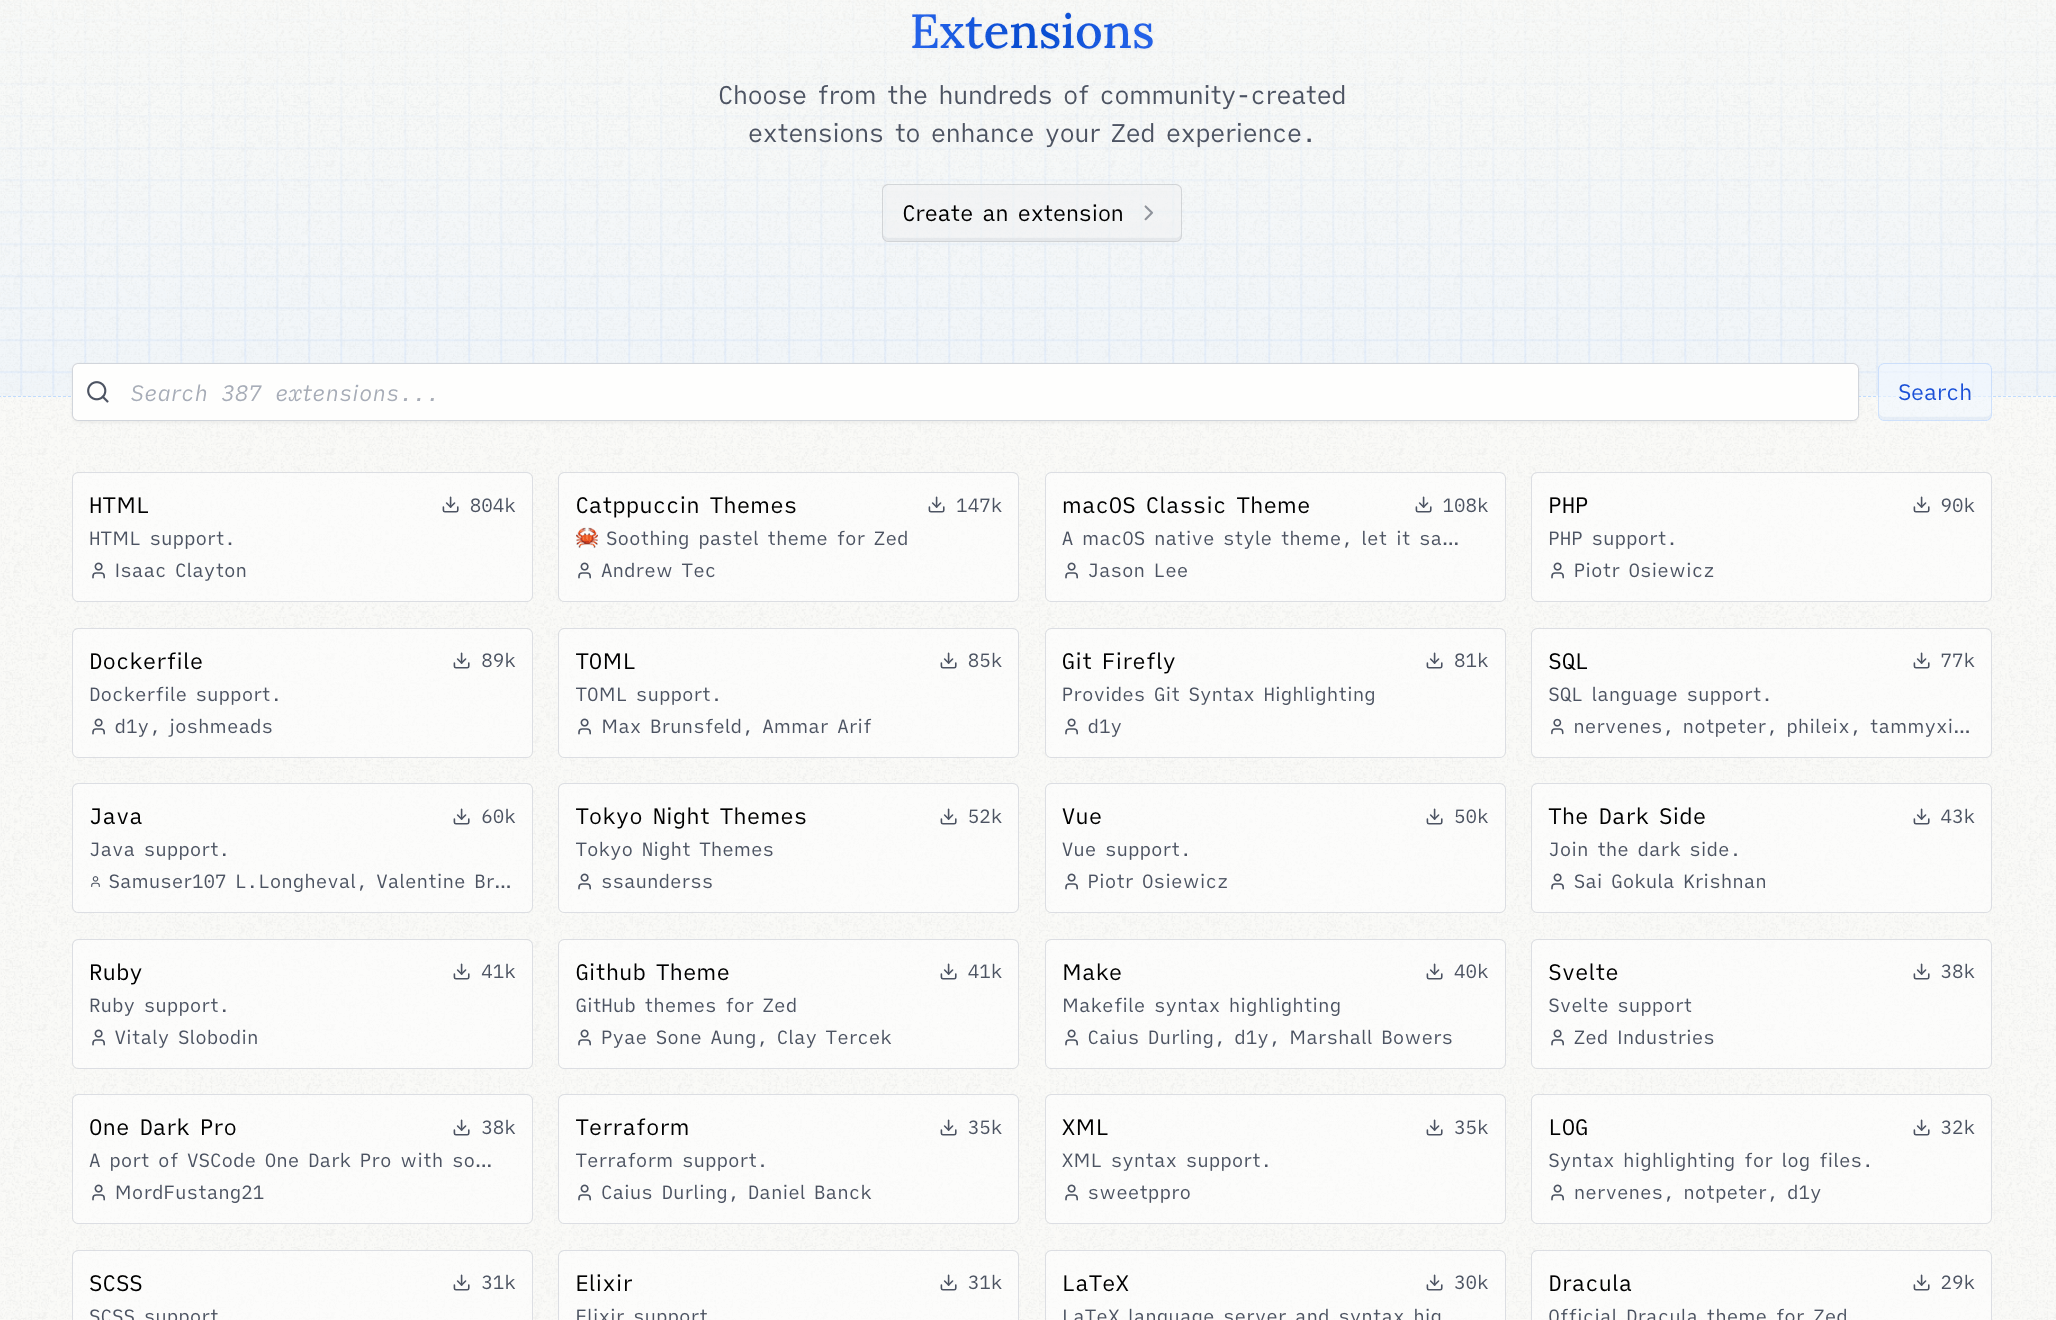
Task: Open the PHP extension card title
Action: point(1568,506)
